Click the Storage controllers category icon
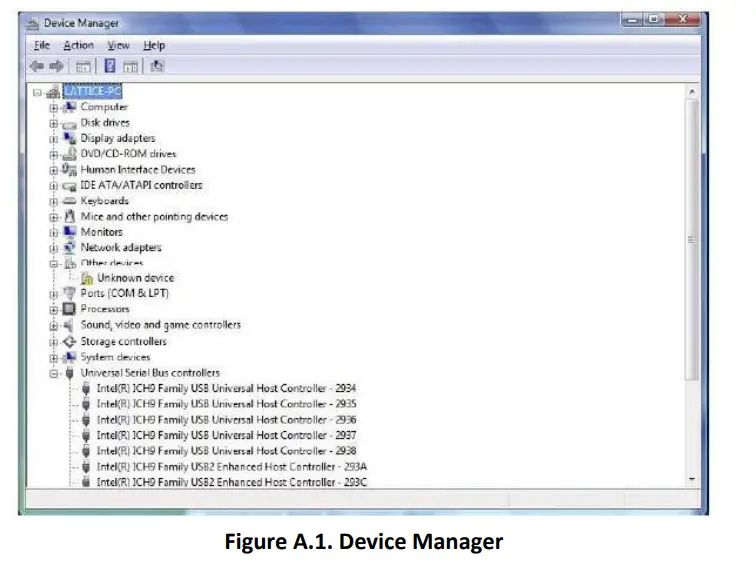Screen dimensions: 756x574 69,342
